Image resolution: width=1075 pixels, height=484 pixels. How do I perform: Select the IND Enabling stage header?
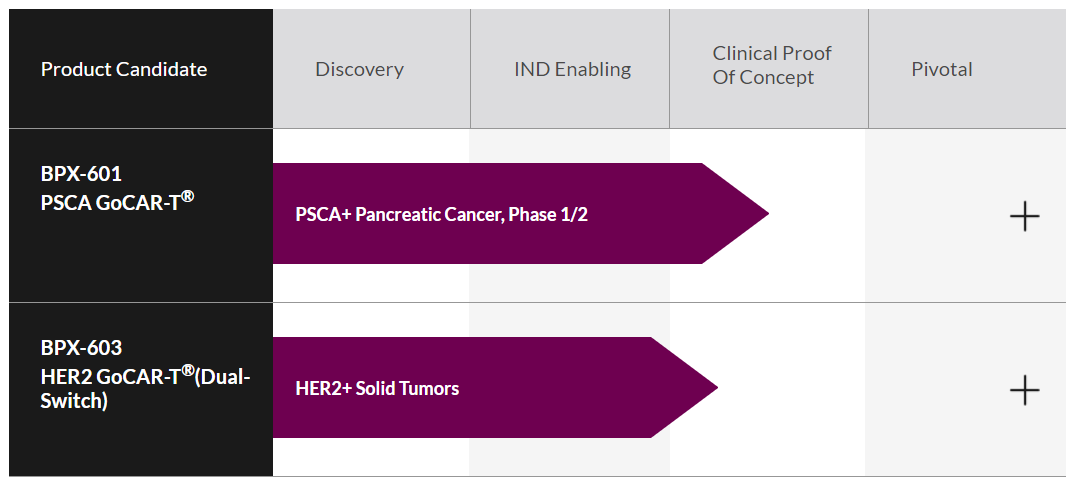coord(572,69)
